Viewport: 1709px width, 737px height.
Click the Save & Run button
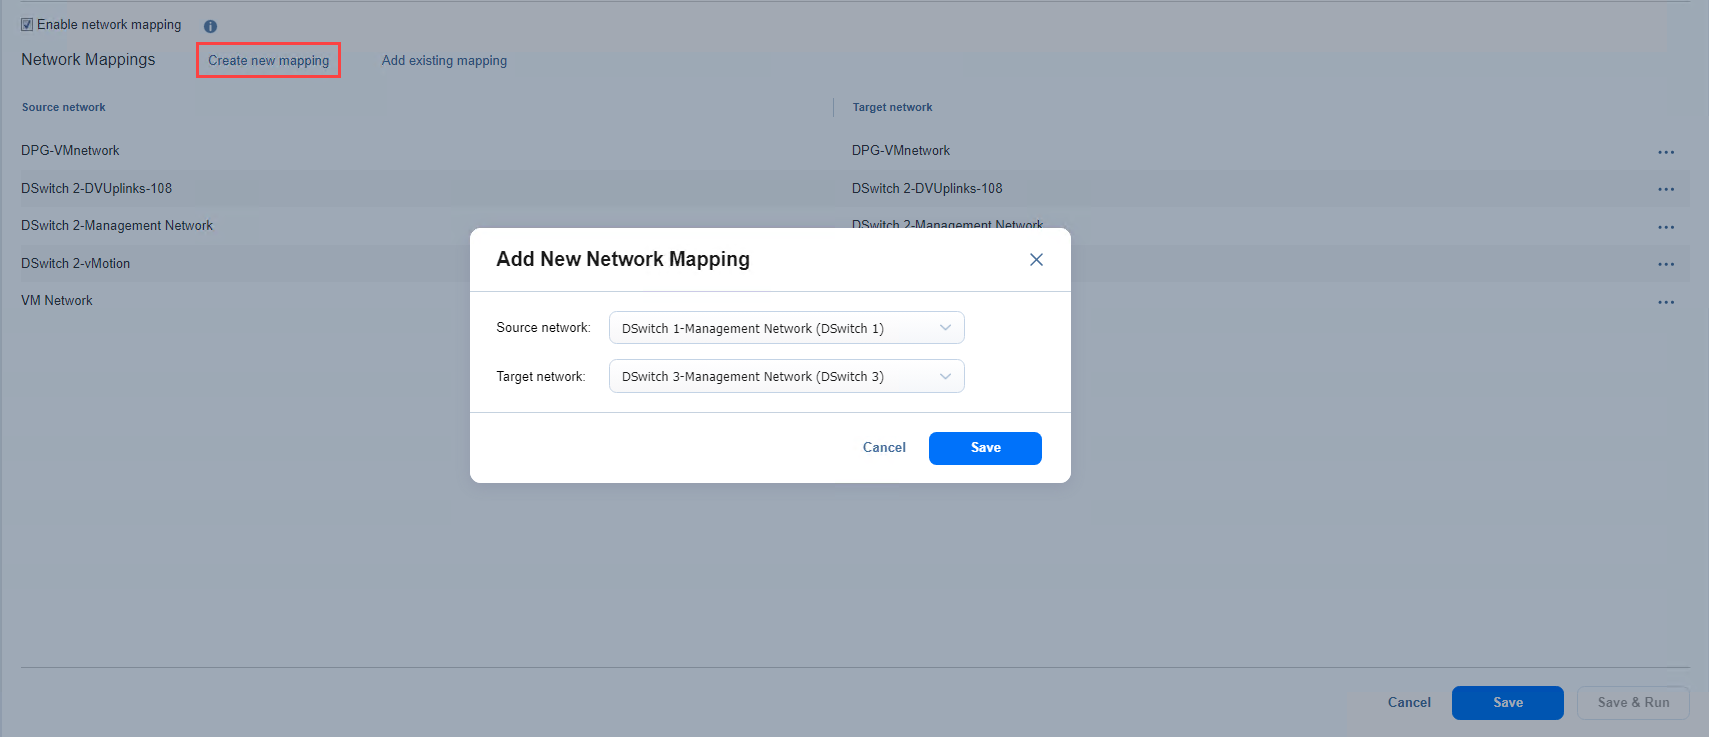tap(1633, 703)
